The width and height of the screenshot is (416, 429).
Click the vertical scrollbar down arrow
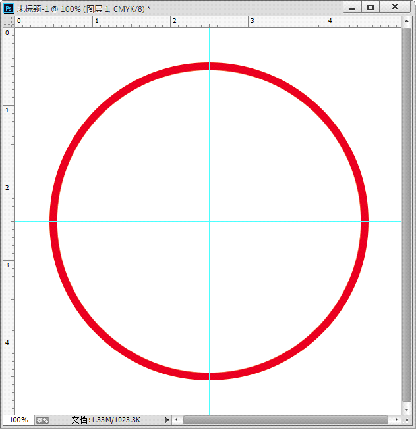coord(406,410)
